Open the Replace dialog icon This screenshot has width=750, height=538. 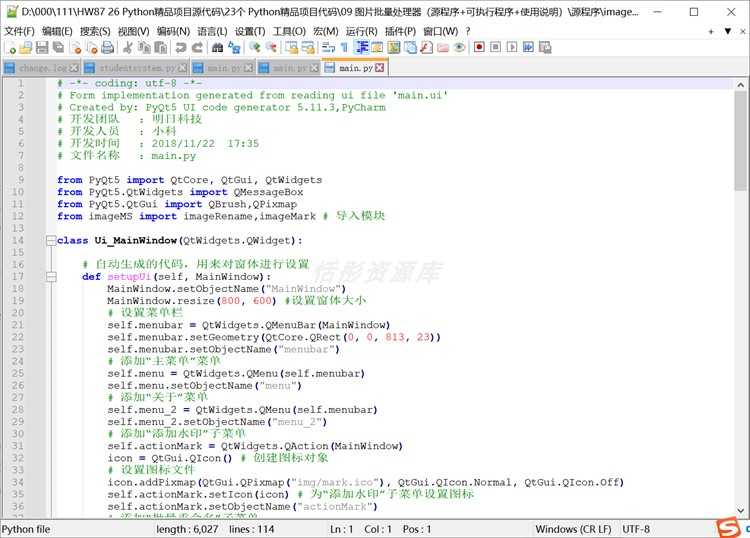click(234, 47)
